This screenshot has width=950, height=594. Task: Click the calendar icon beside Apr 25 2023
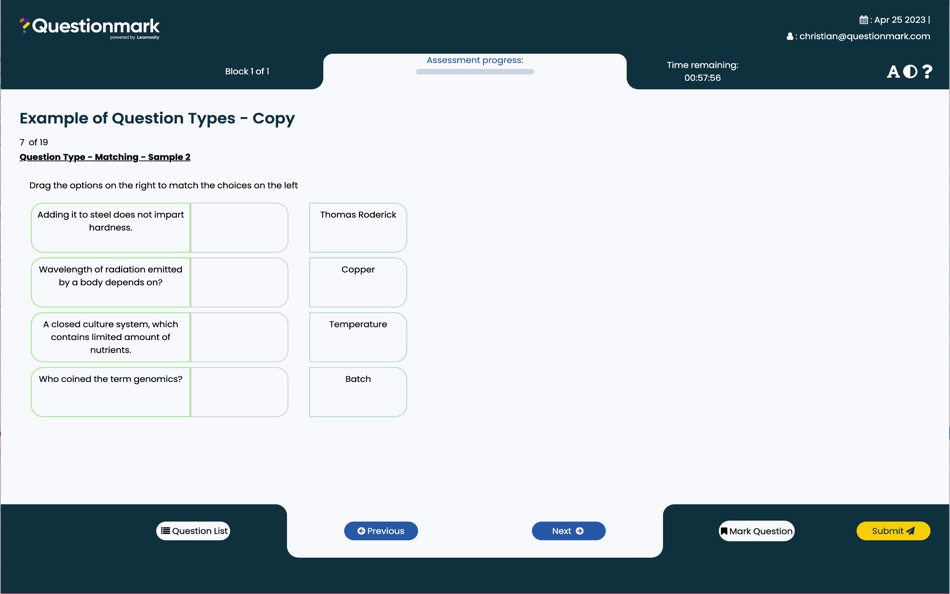click(x=863, y=20)
